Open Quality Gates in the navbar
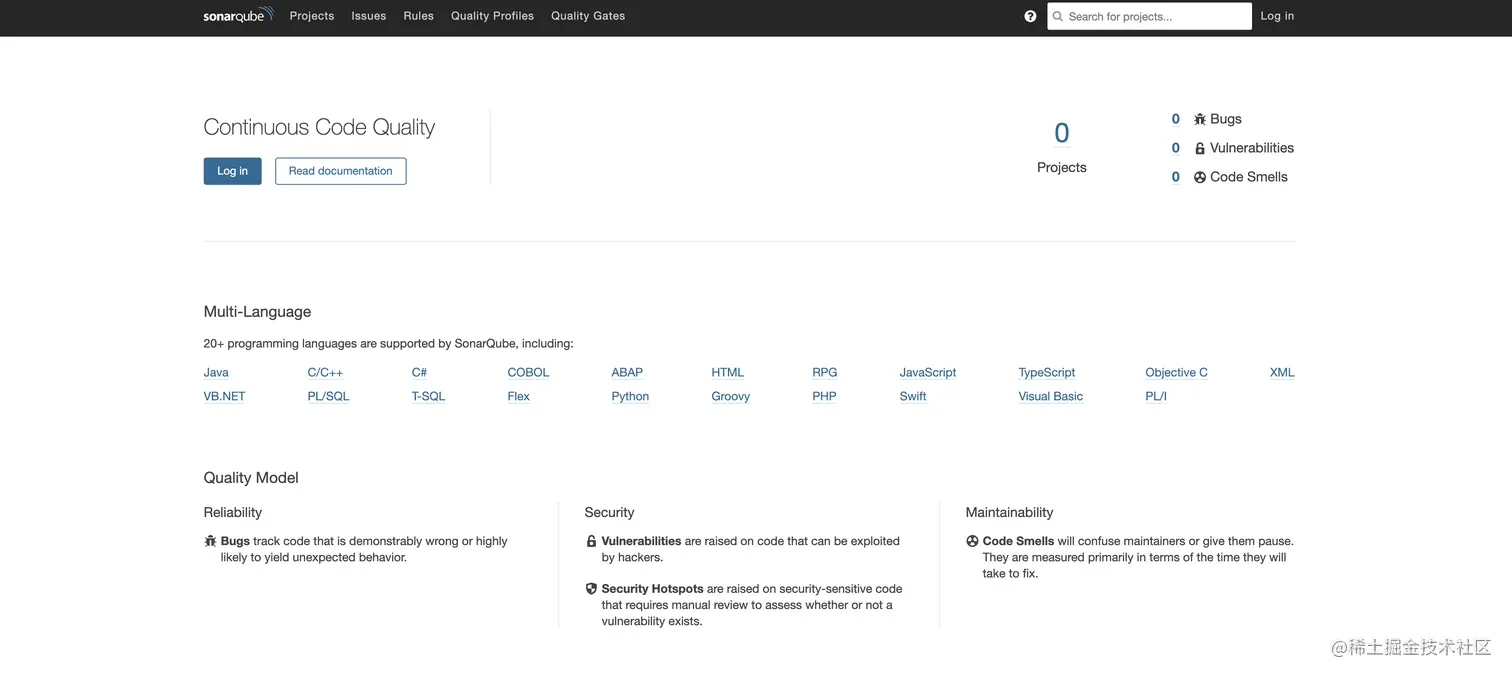 (x=588, y=16)
